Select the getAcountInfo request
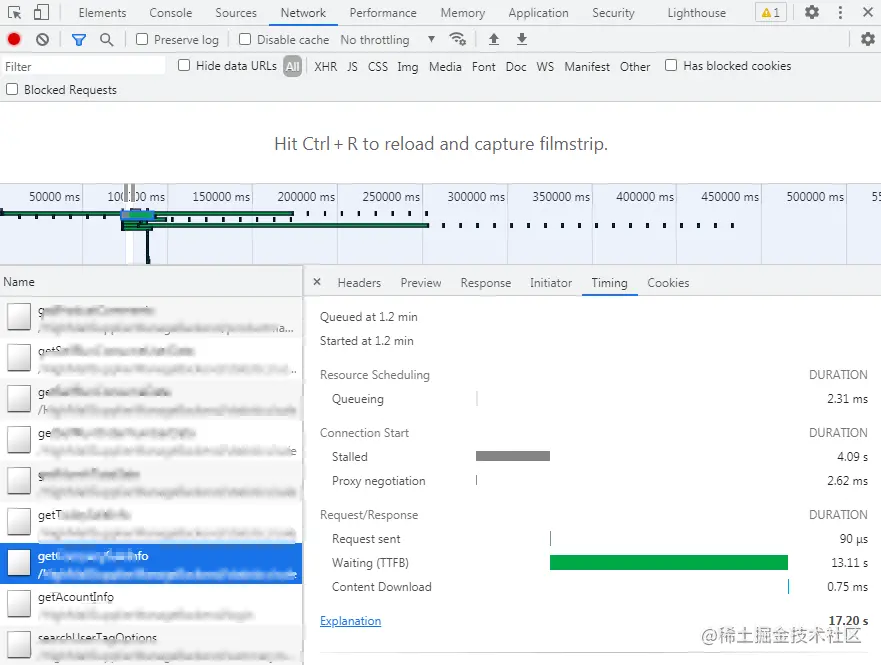This screenshot has height=665, width=881. (x=151, y=604)
